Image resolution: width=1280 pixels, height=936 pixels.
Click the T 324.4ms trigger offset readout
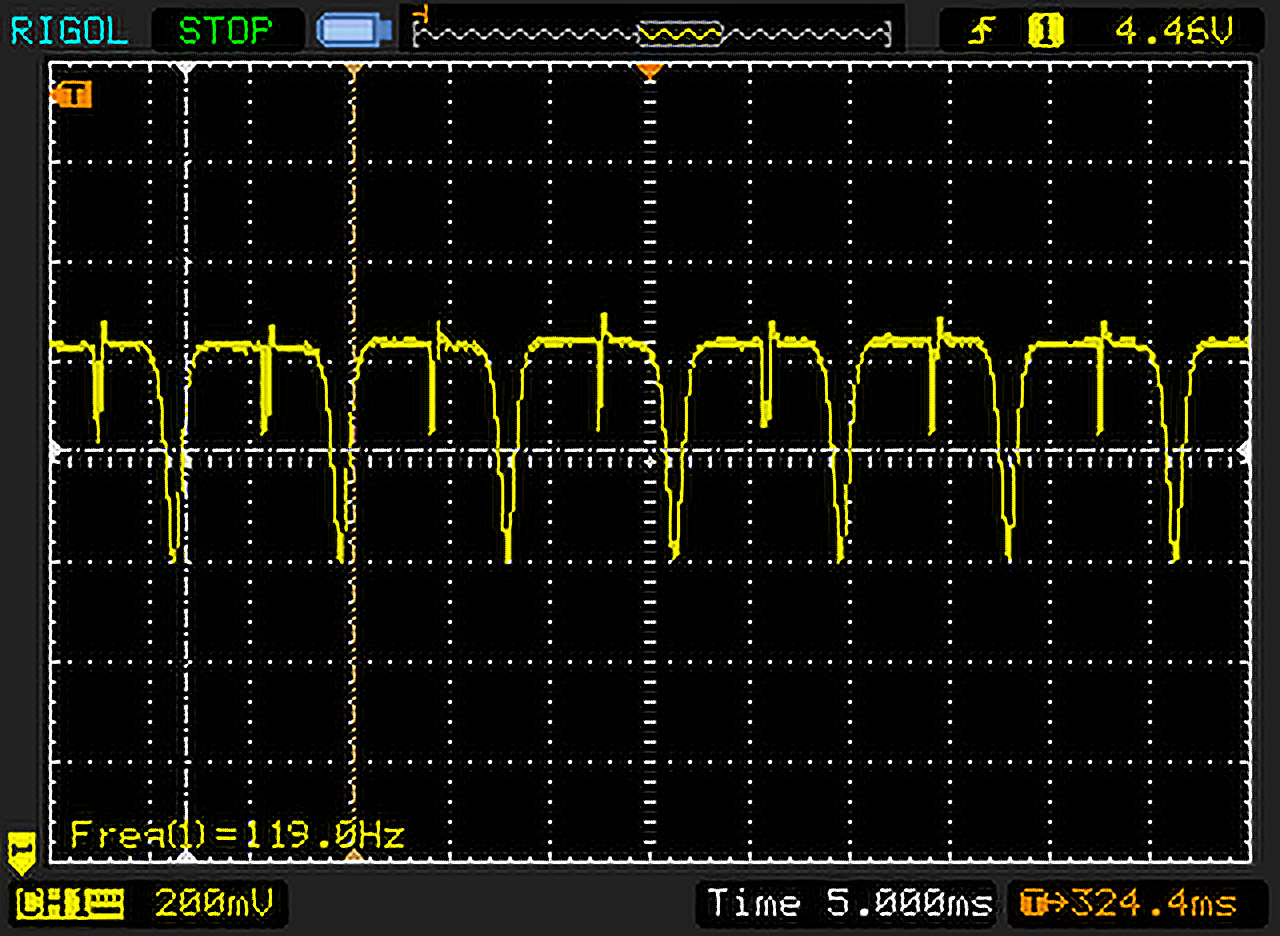pyautogui.click(x=1127, y=903)
